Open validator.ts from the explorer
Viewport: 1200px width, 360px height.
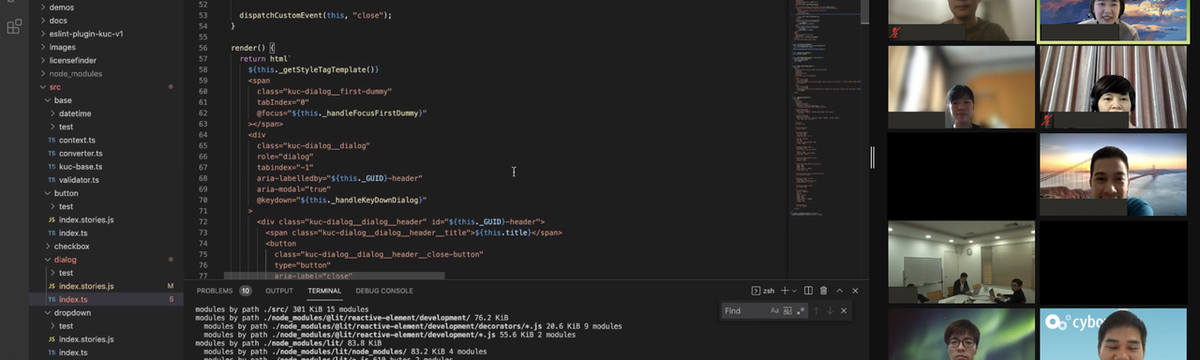coord(79,180)
